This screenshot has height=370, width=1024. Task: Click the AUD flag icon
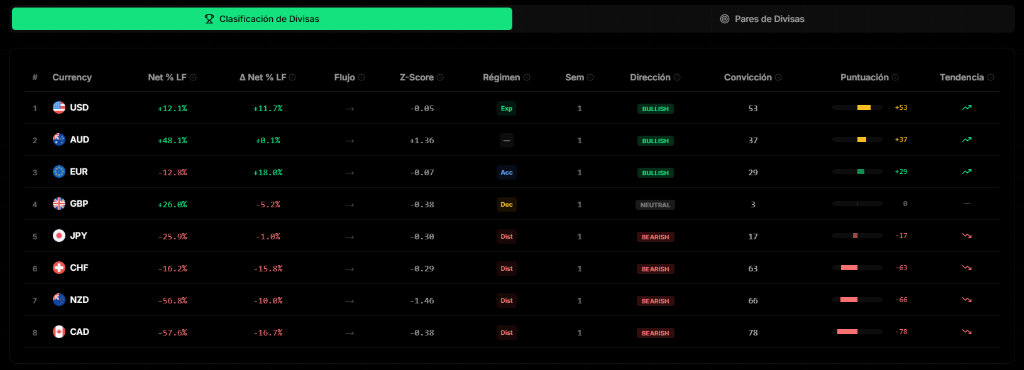tap(59, 140)
